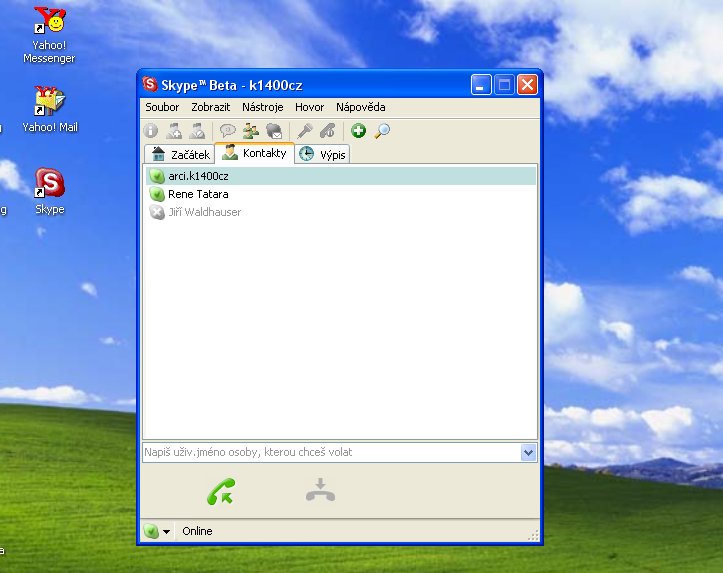
Task: Click the Skype logo in the title bar
Action: coord(150,84)
